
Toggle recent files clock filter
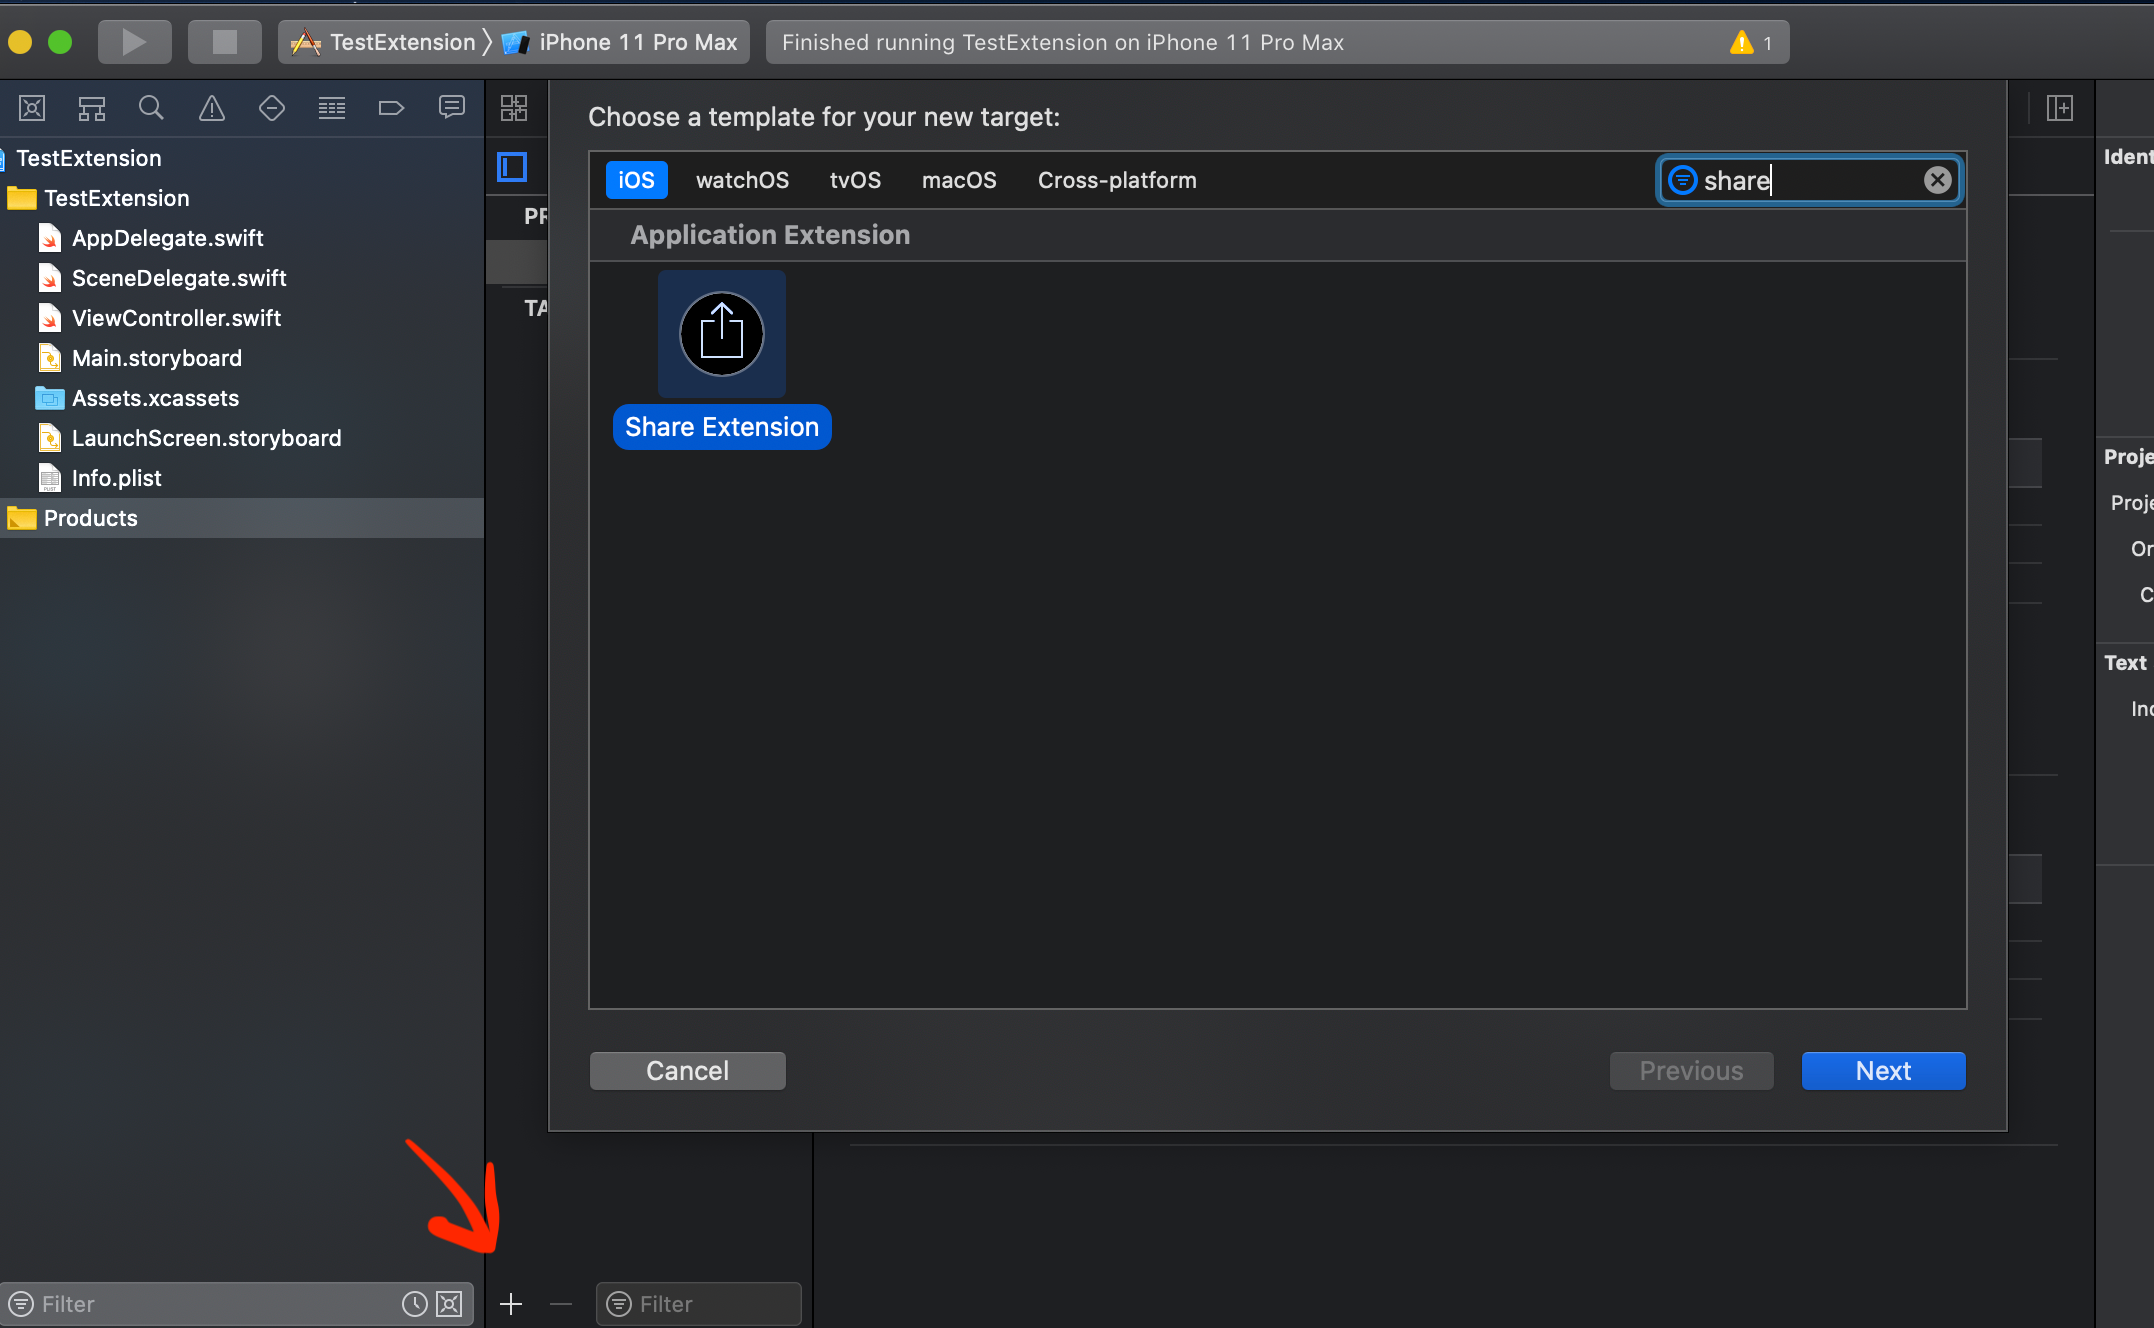pos(414,1304)
